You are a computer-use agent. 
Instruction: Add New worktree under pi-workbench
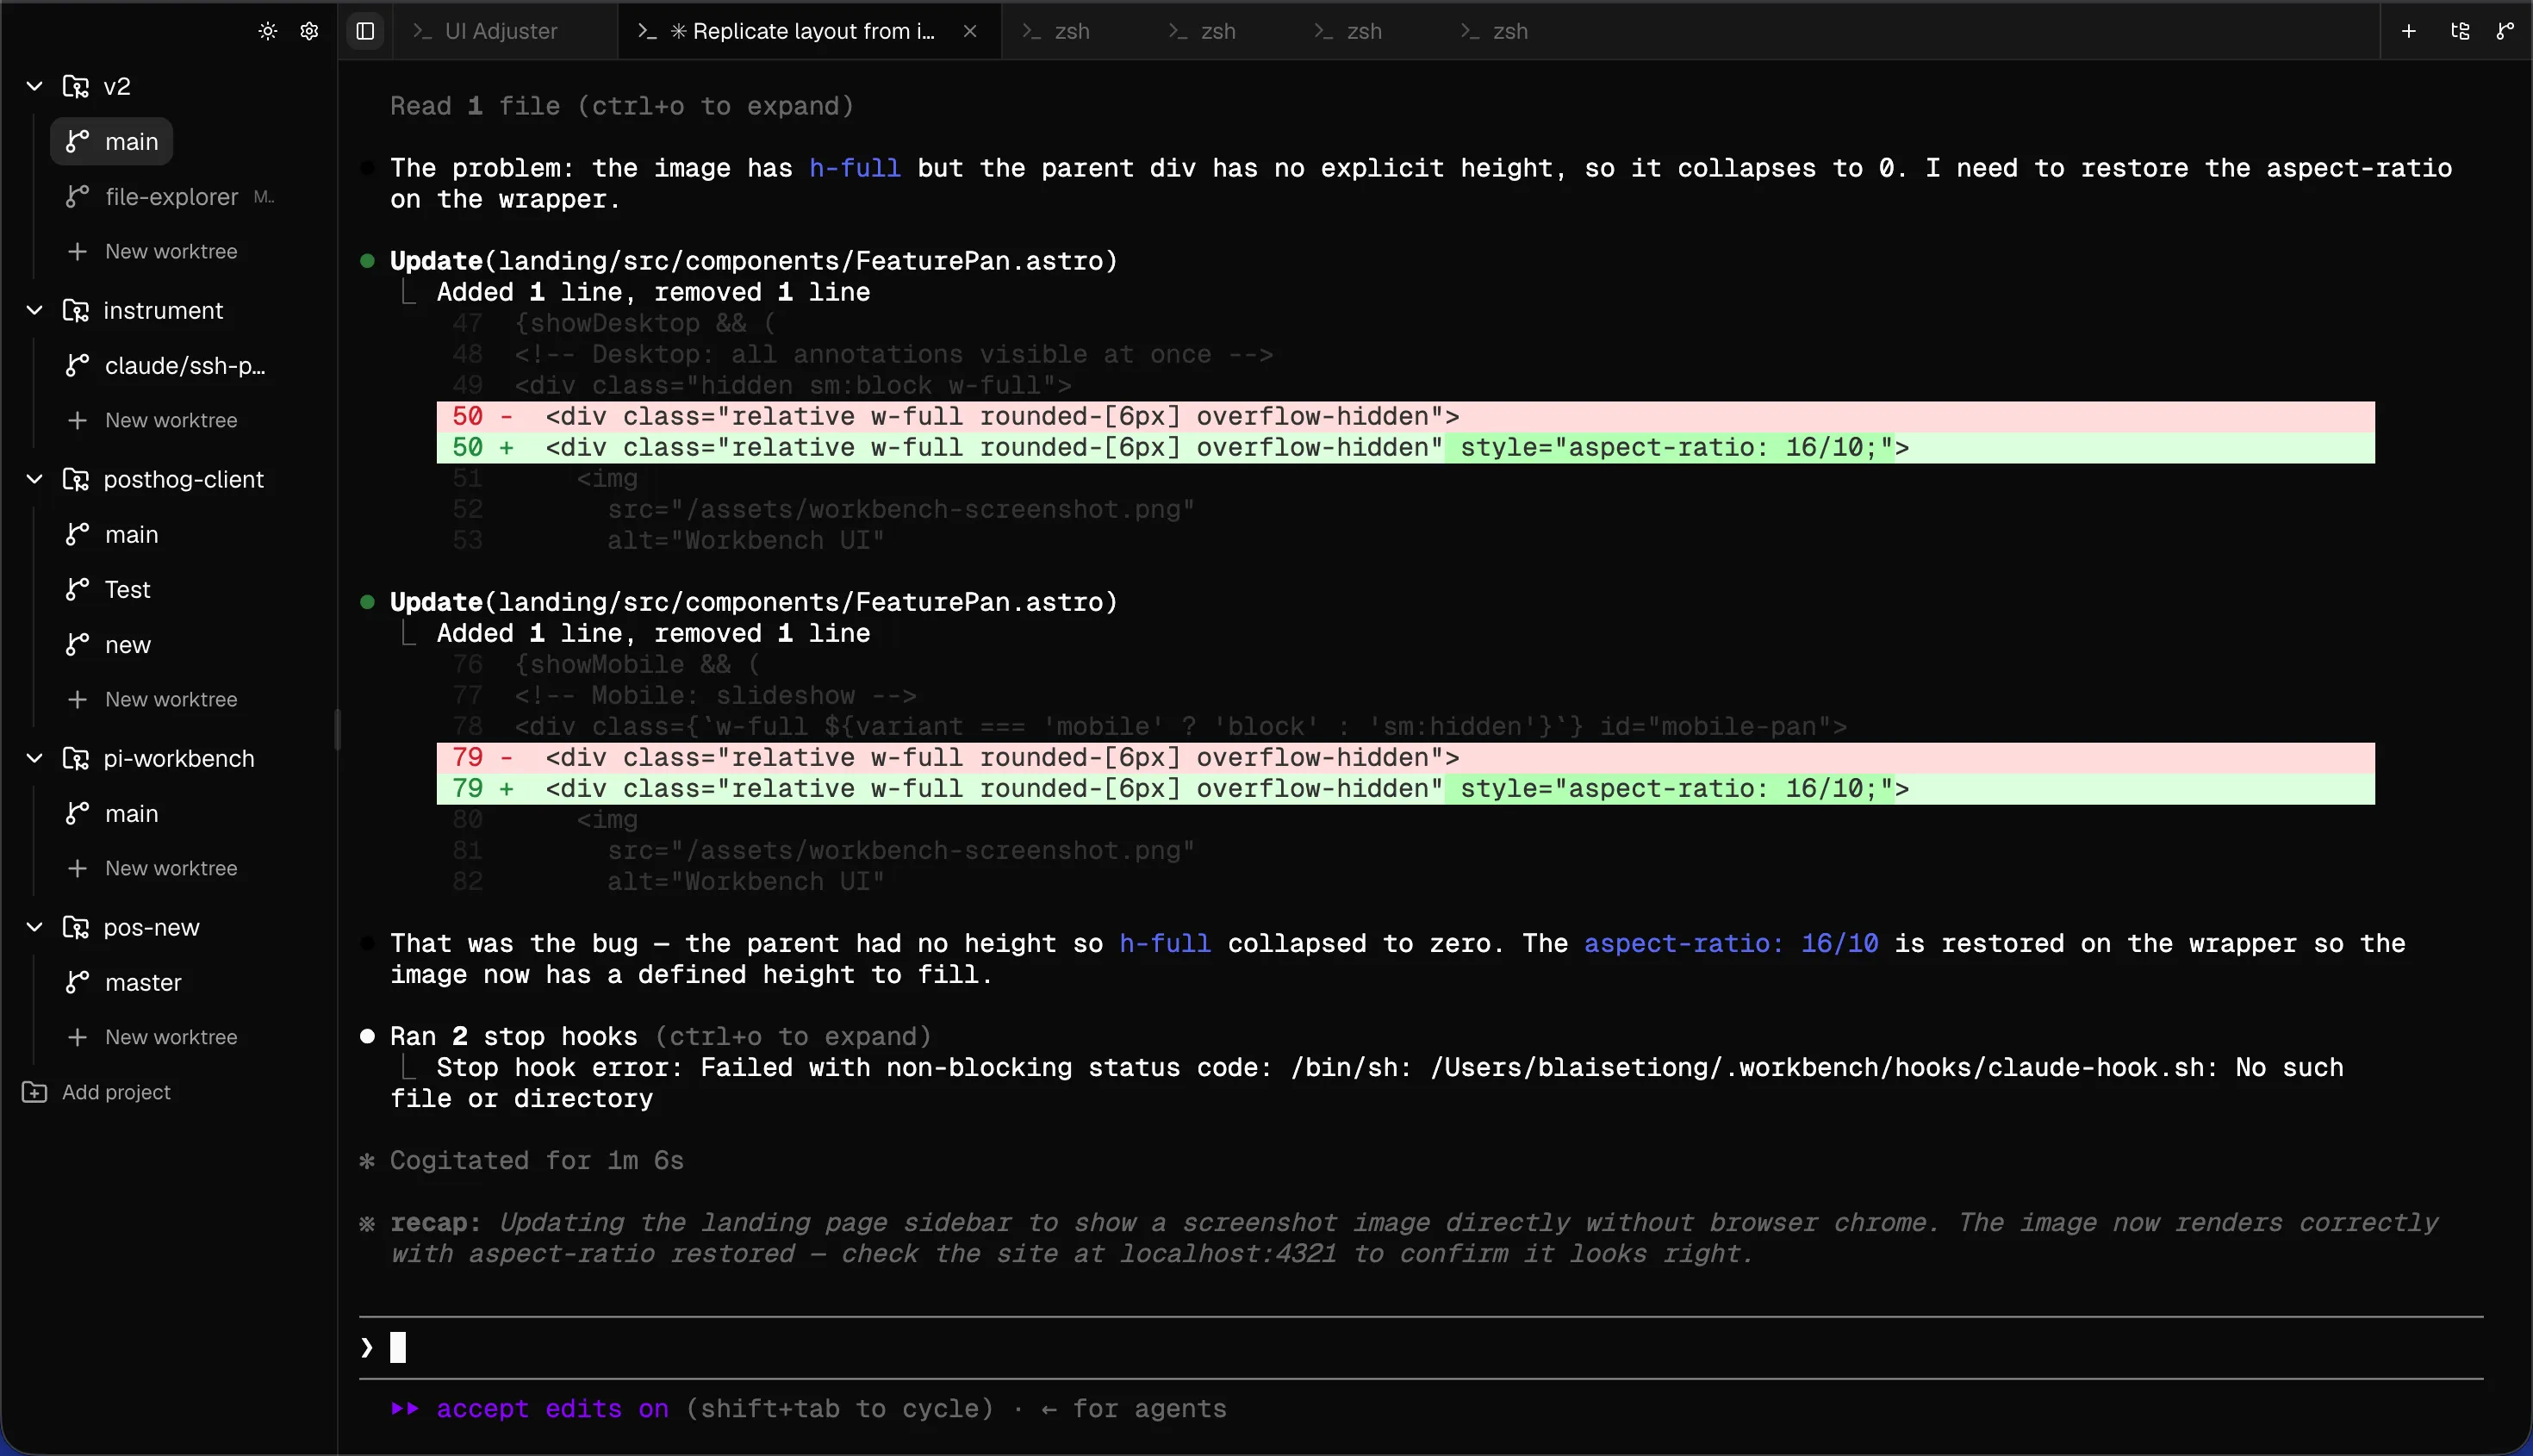tap(153, 868)
